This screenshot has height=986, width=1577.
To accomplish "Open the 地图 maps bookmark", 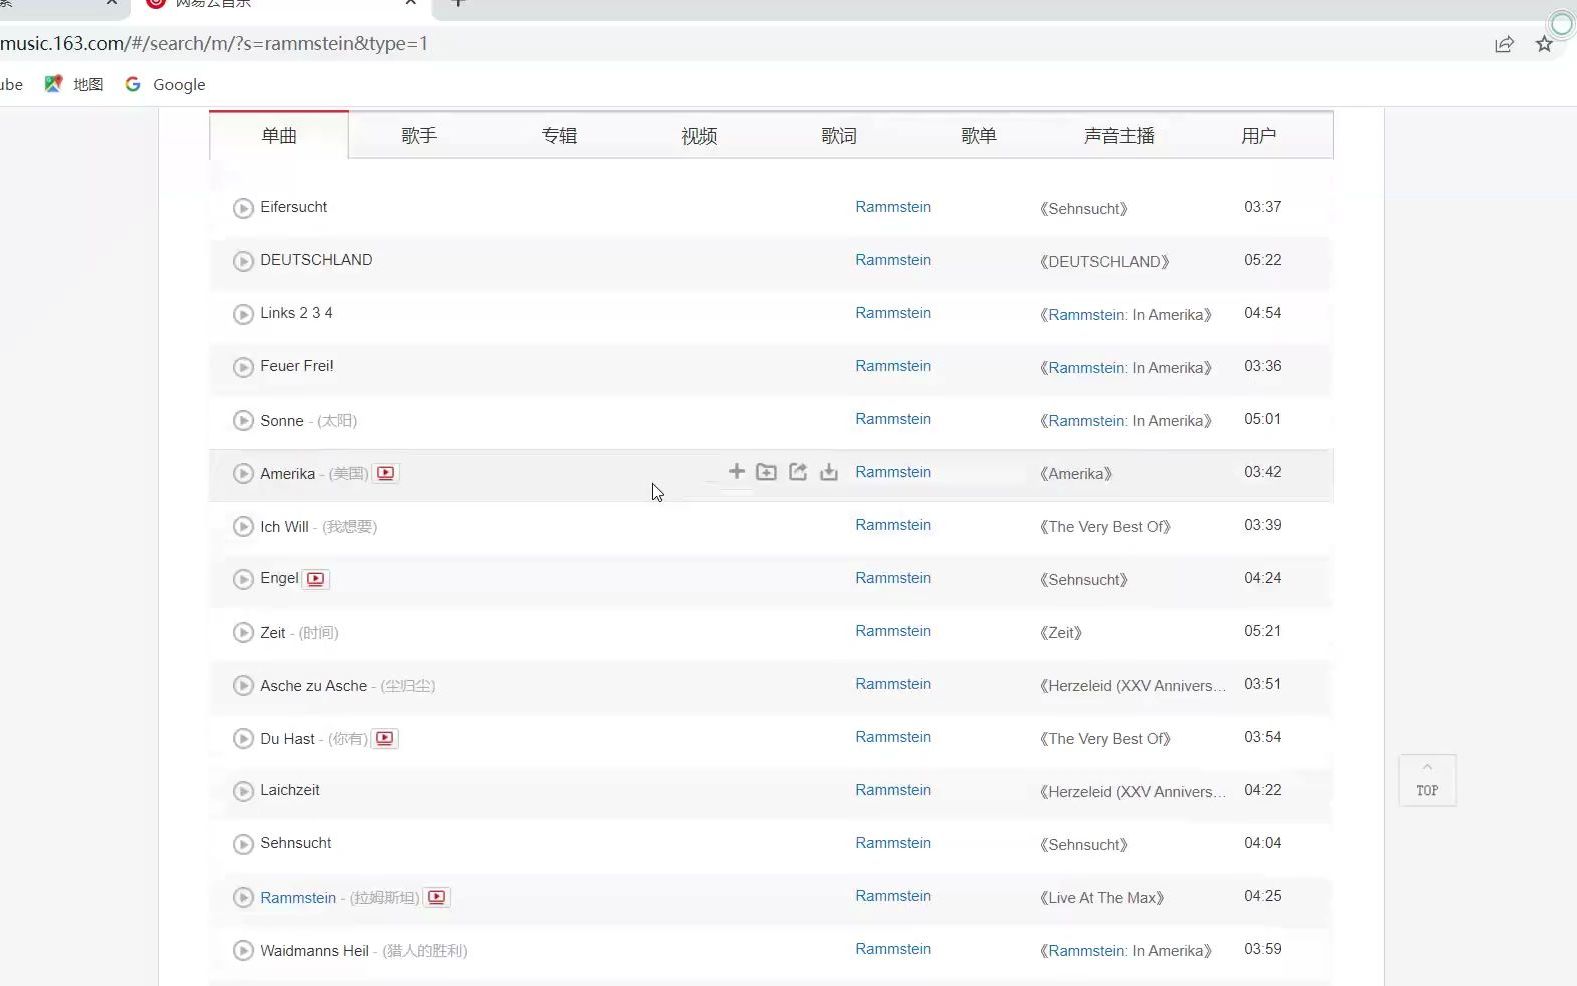I will (74, 84).
